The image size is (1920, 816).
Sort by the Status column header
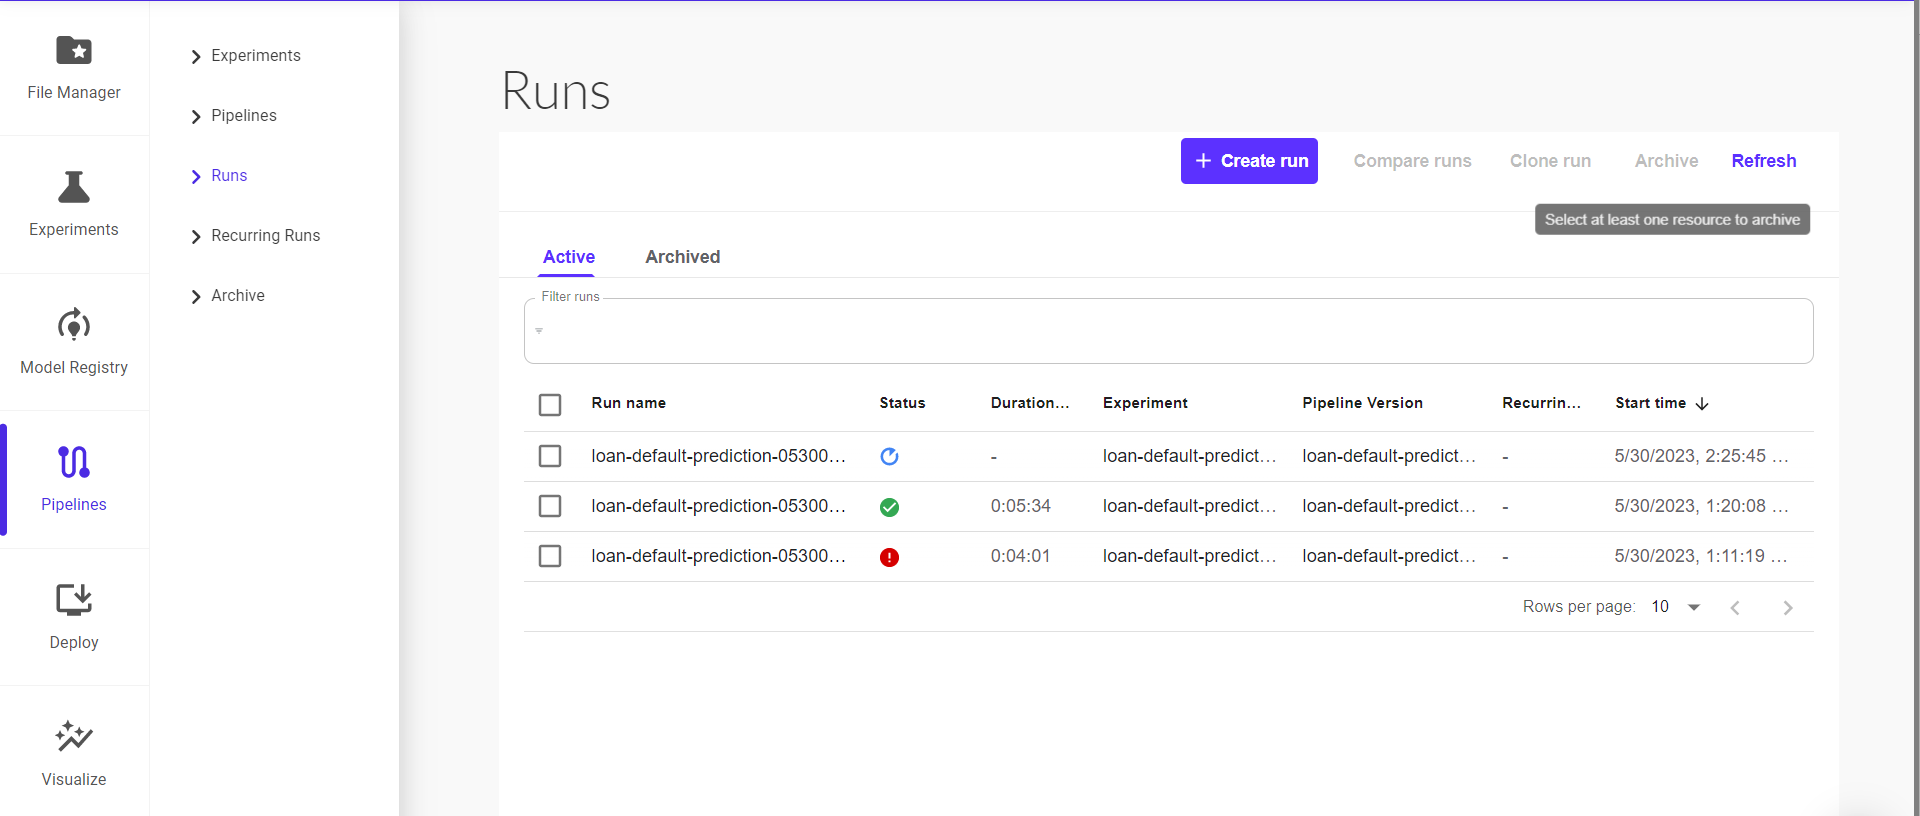(x=902, y=403)
